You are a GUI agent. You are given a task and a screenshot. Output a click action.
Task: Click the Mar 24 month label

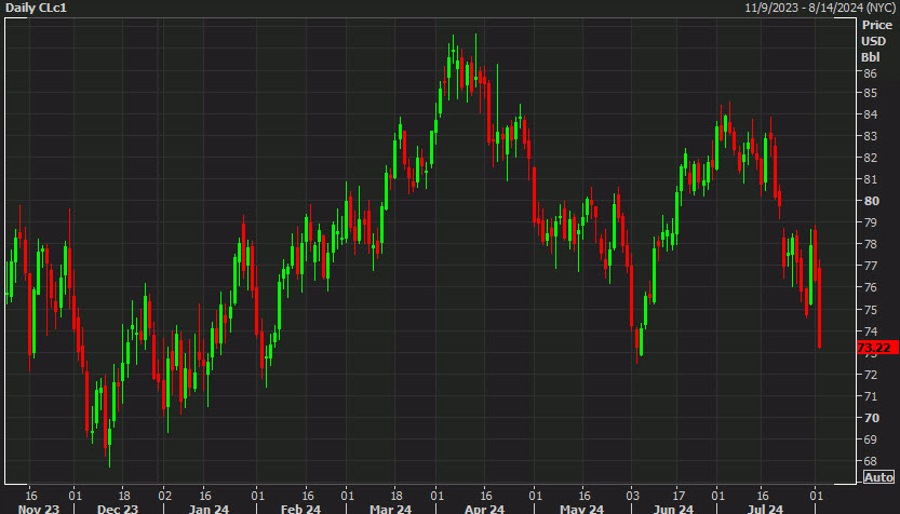click(x=391, y=509)
